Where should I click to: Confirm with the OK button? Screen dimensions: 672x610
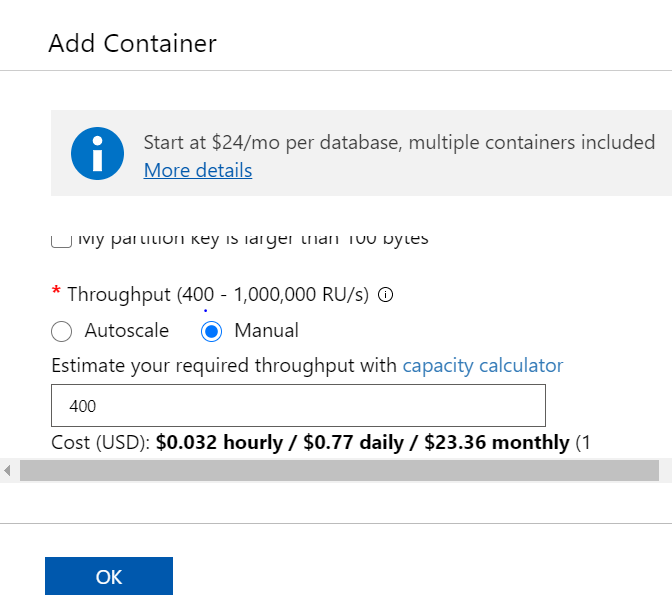coord(109,577)
